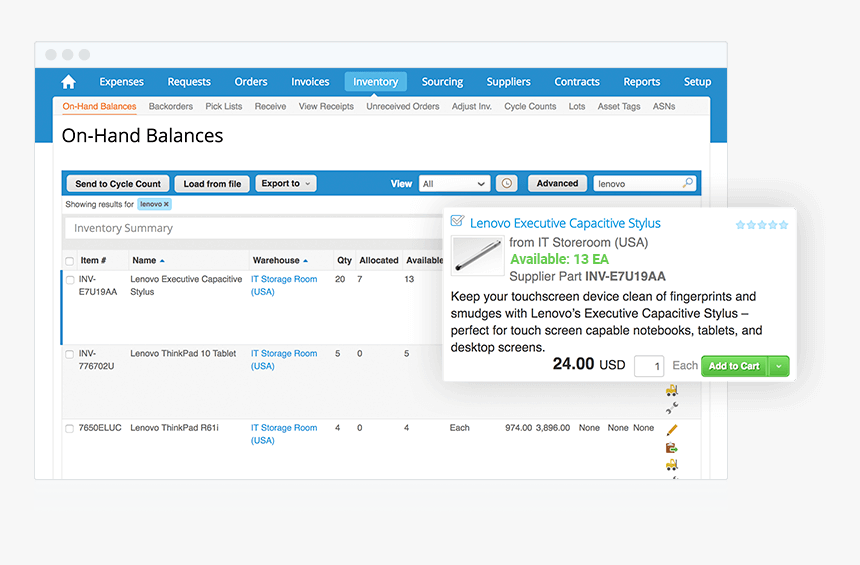The height and width of the screenshot is (565, 860).
Task: Click the Item # column header
Action: point(93,261)
